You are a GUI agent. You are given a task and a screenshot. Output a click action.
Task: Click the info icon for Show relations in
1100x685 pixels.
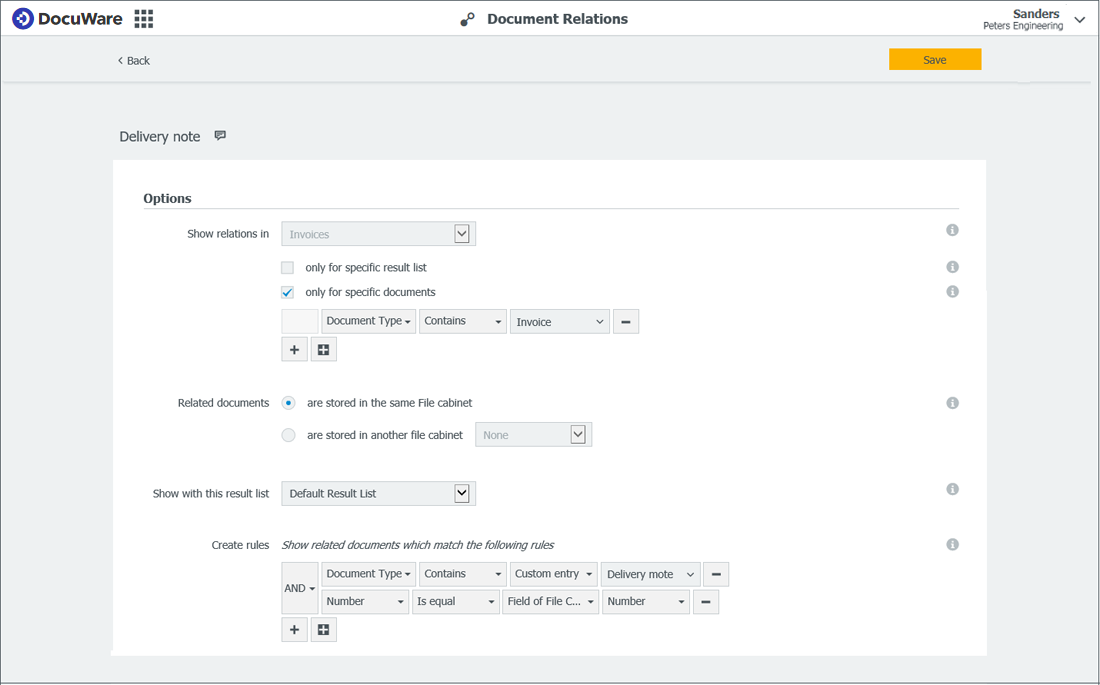tap(952, 231)
